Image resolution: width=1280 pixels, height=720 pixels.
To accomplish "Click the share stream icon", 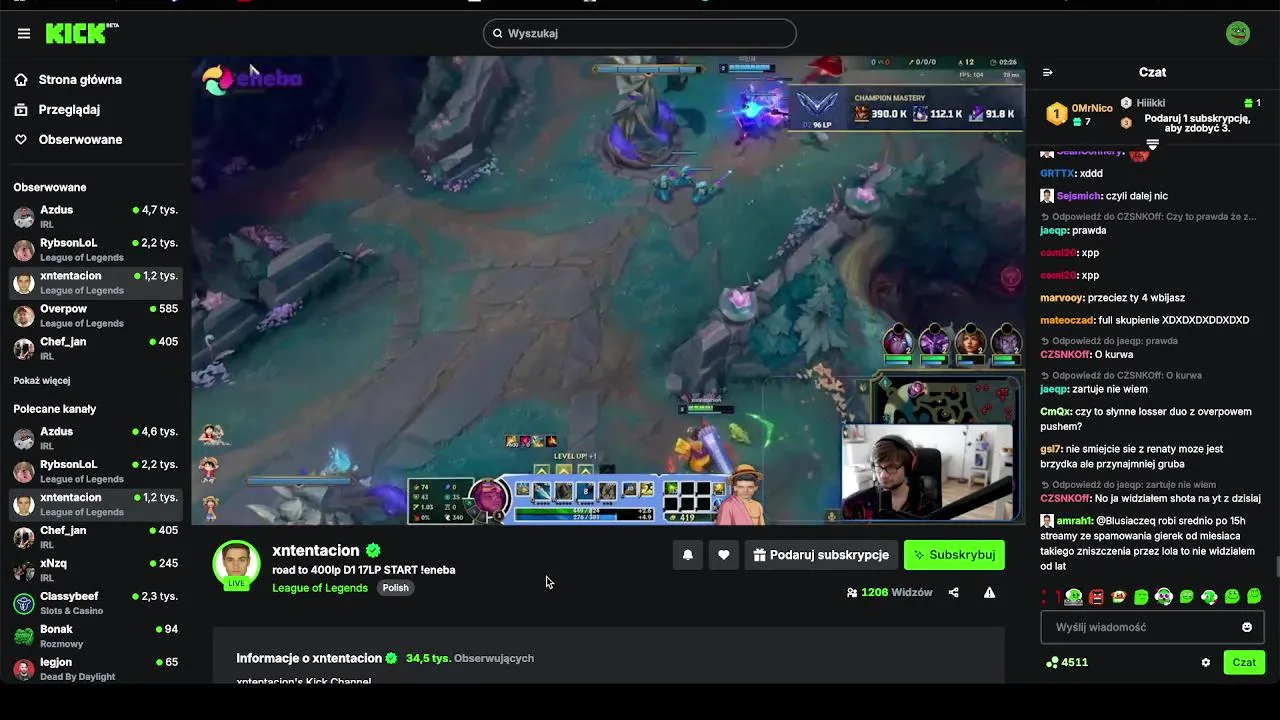I will coord(953,592).
